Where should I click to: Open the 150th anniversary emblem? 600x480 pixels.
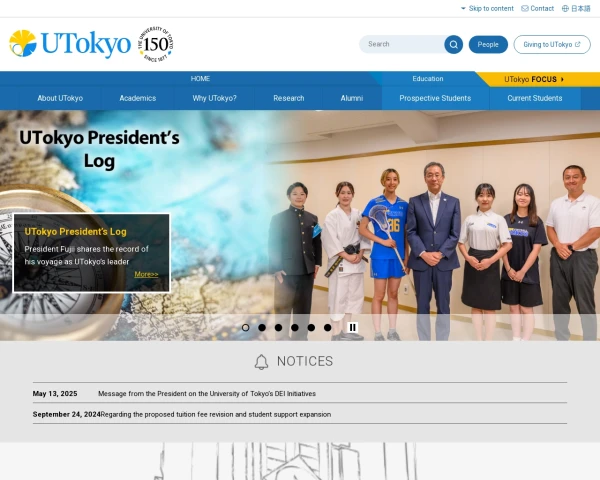pos(156,44)
